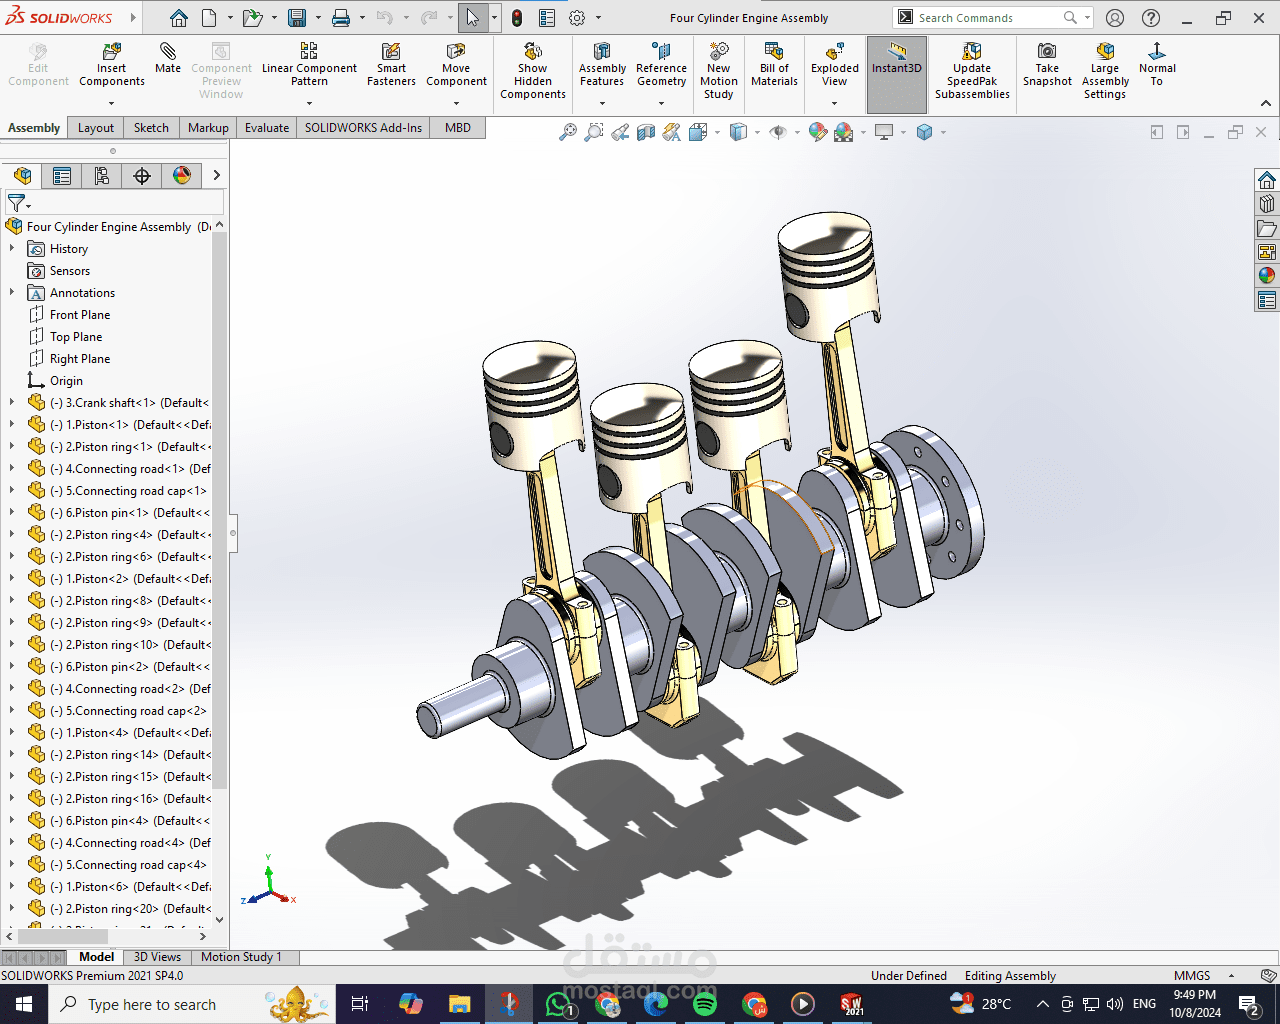
Task: Expand the 4.Connecting road<1> component
Action: click(12, 469)
